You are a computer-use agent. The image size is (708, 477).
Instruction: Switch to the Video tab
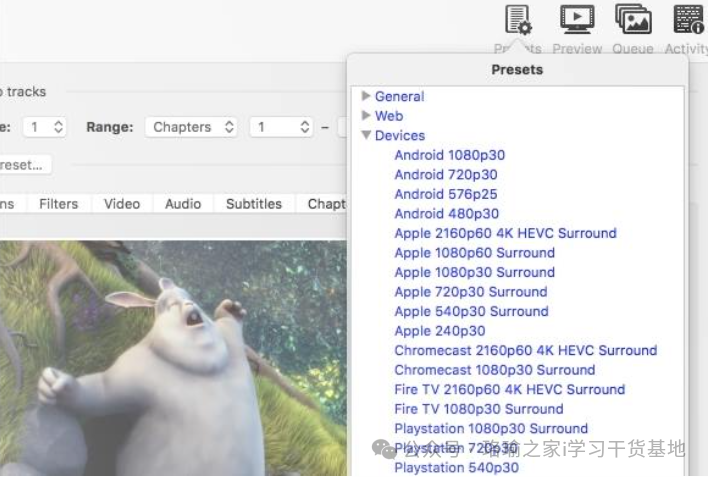coord(122,203)
